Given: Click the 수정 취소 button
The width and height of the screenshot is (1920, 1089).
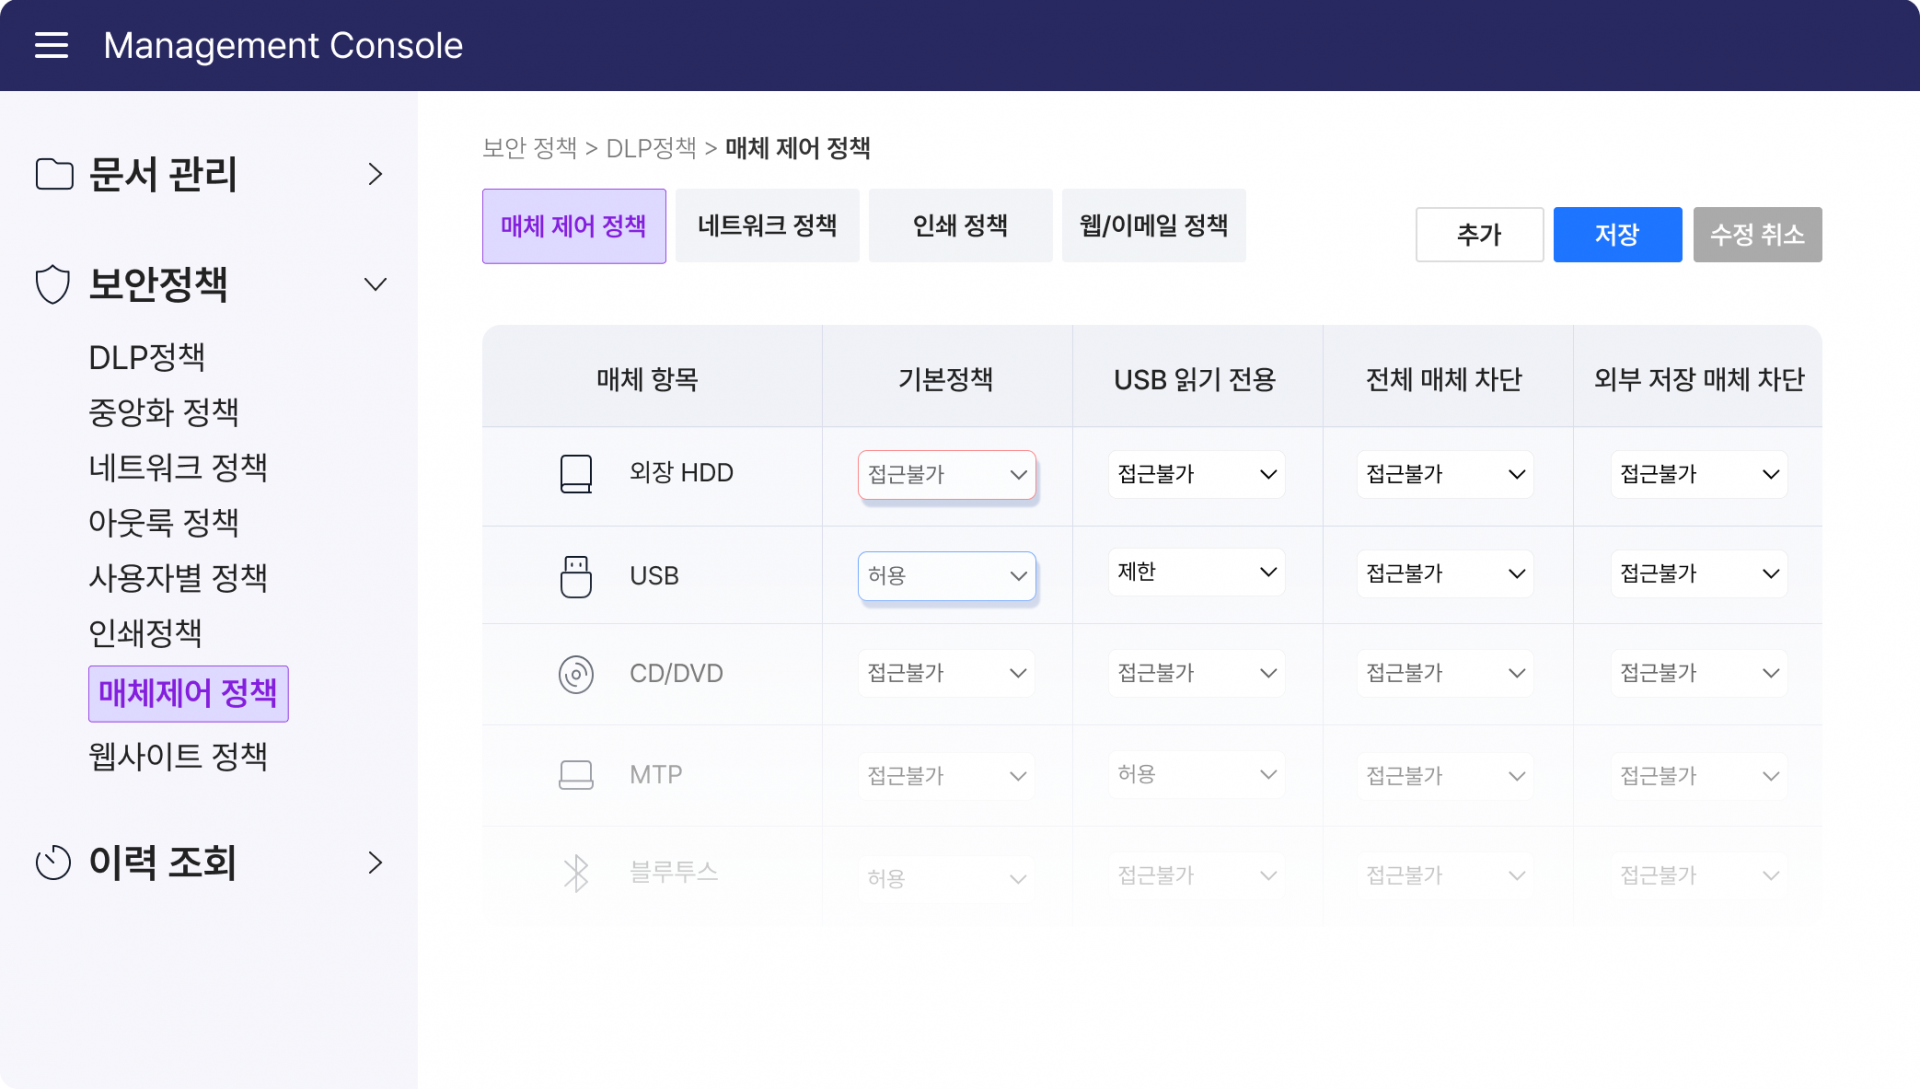Looking at the screenshot, I should pyautogui.click(x=1758, y=235).
